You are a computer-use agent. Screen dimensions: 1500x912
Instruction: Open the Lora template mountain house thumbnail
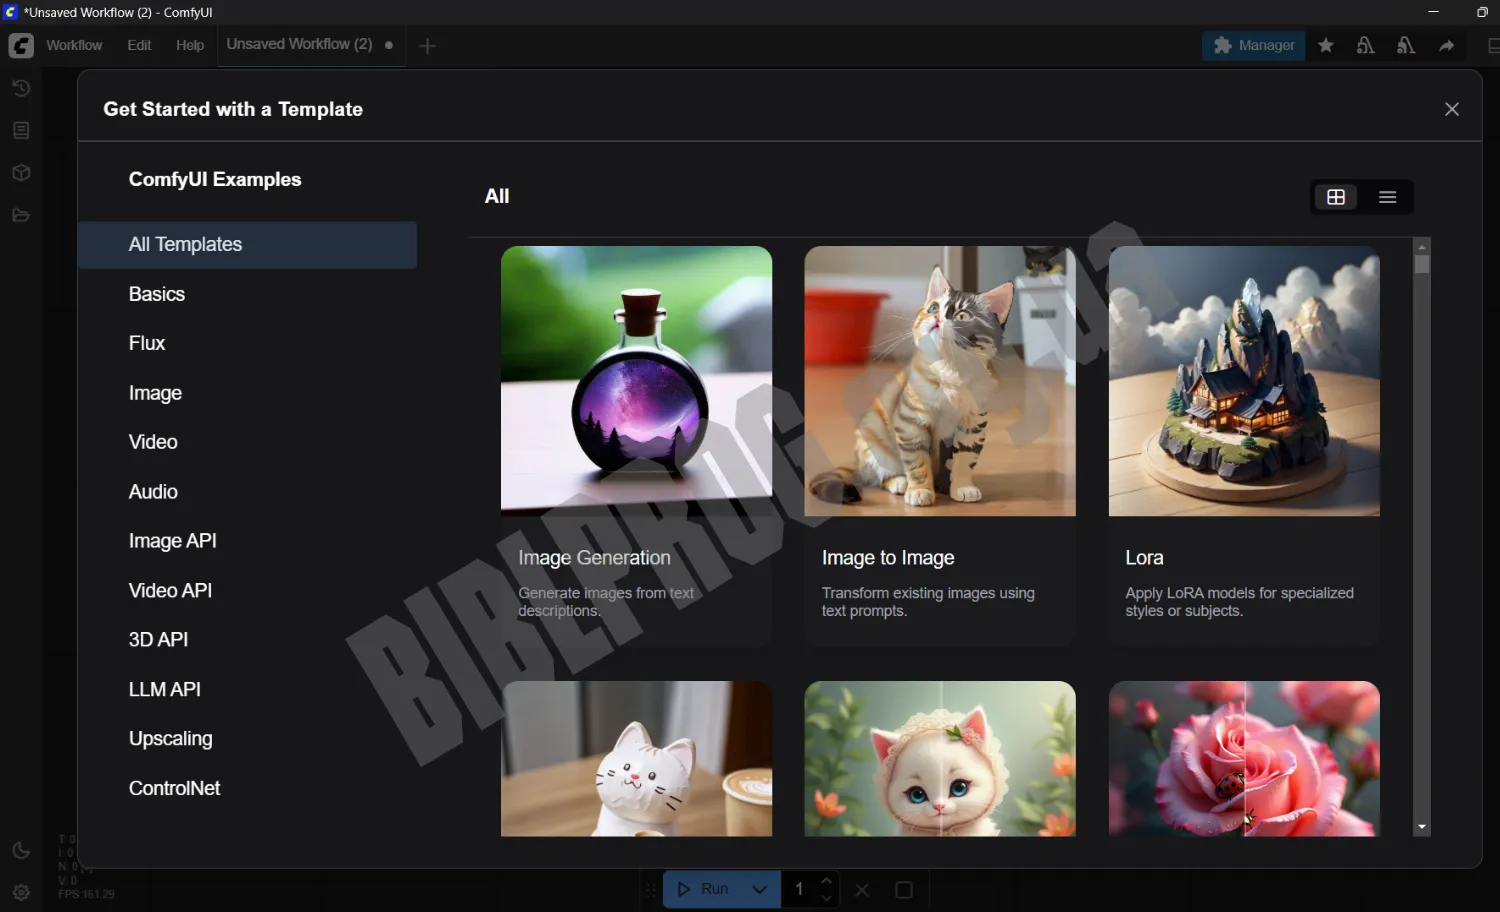tap(1244, 381)
